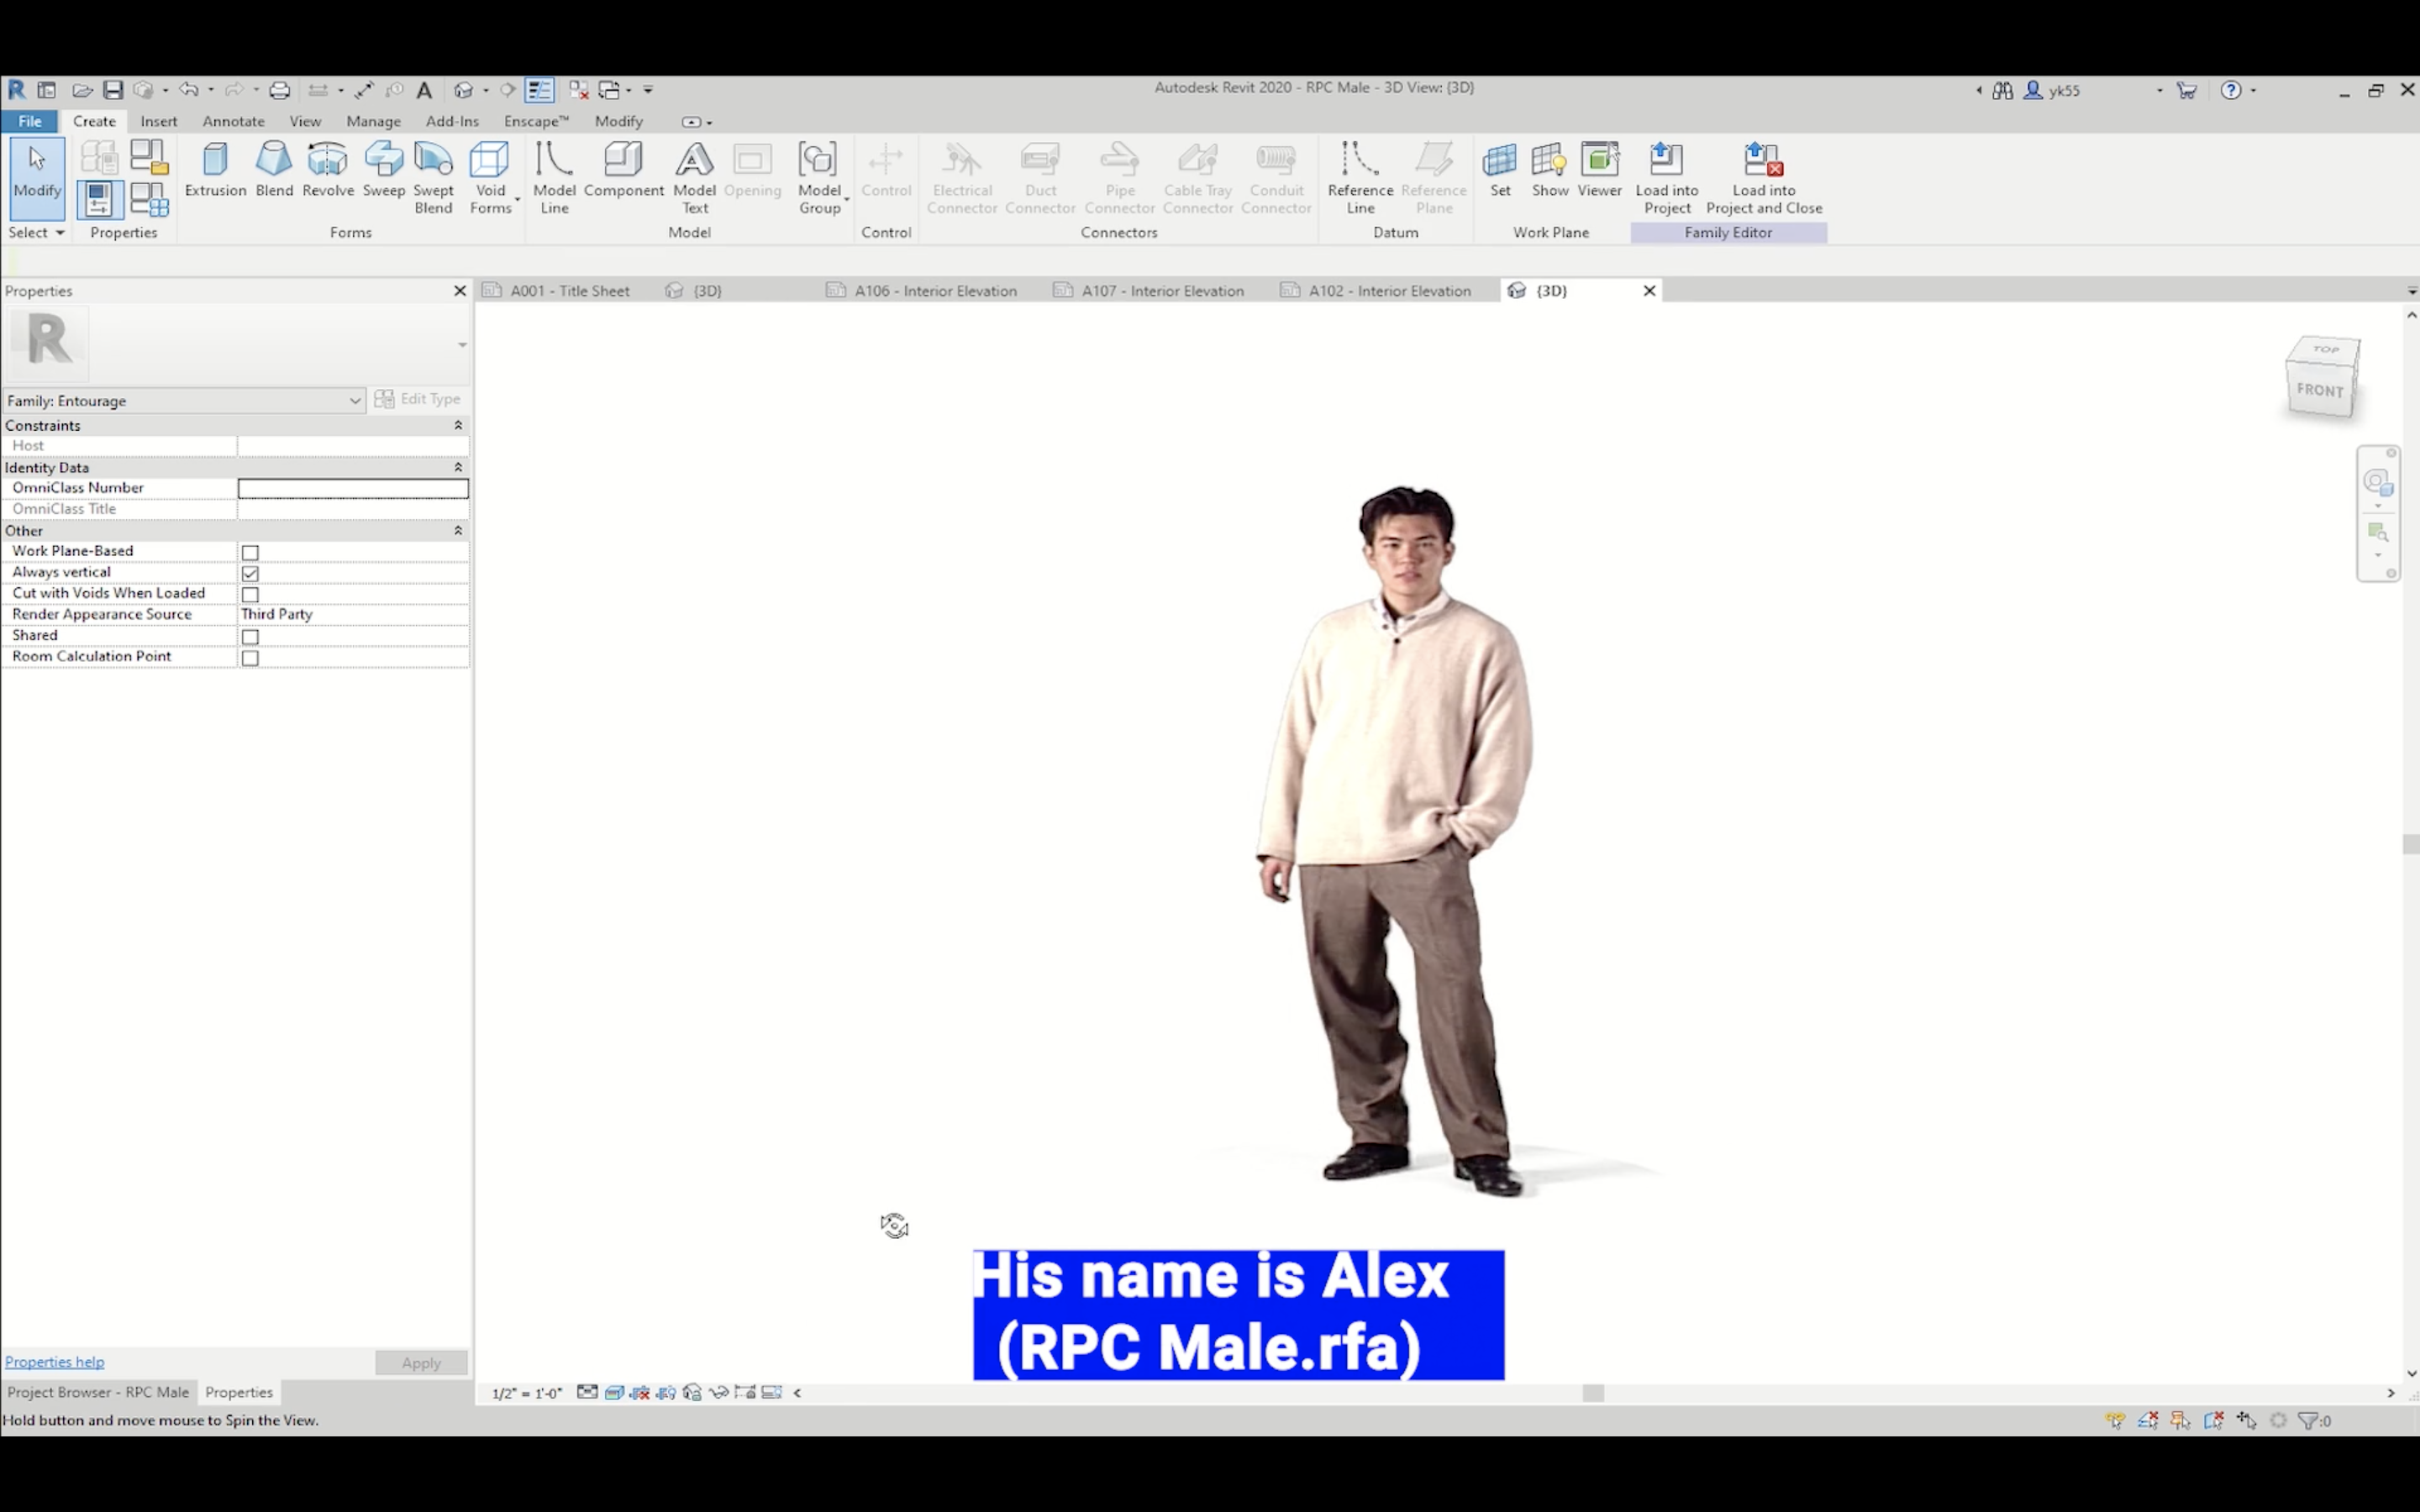This screenshot has width=2420, height=1512.
Task: Click the OmniClass Number input field
Action: click(352, 488)
